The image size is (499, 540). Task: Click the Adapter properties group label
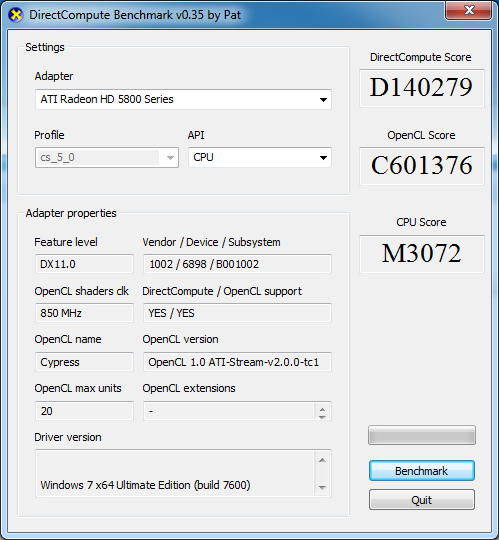coord(71,213)
